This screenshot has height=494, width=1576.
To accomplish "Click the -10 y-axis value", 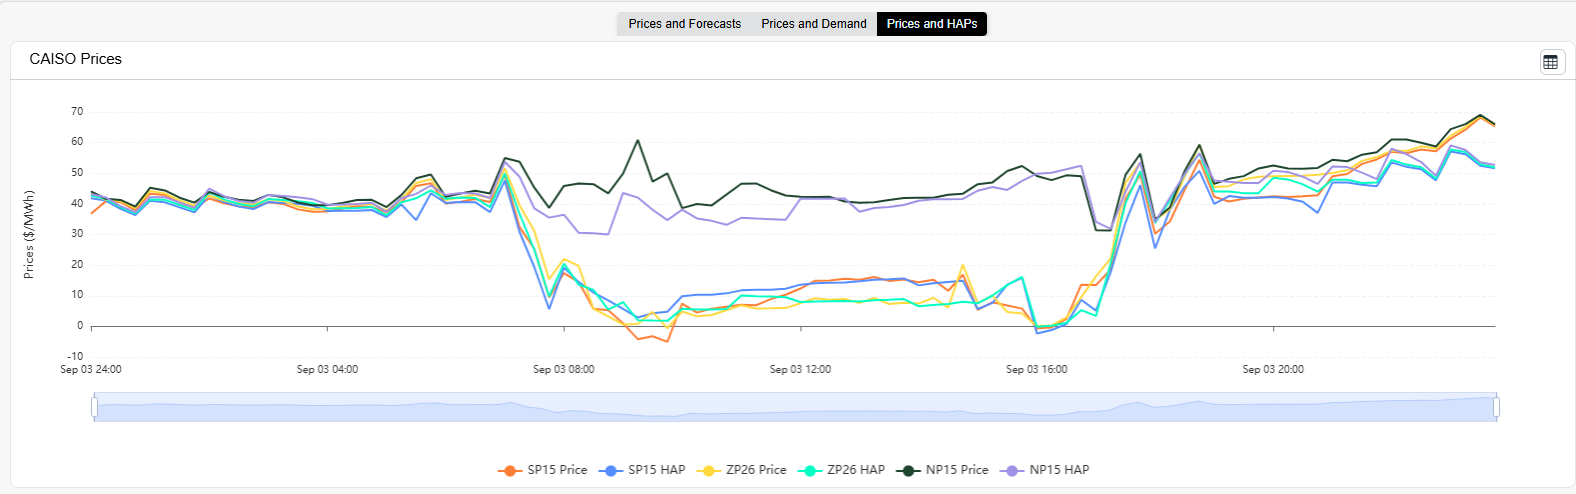I will pos(75,356).
